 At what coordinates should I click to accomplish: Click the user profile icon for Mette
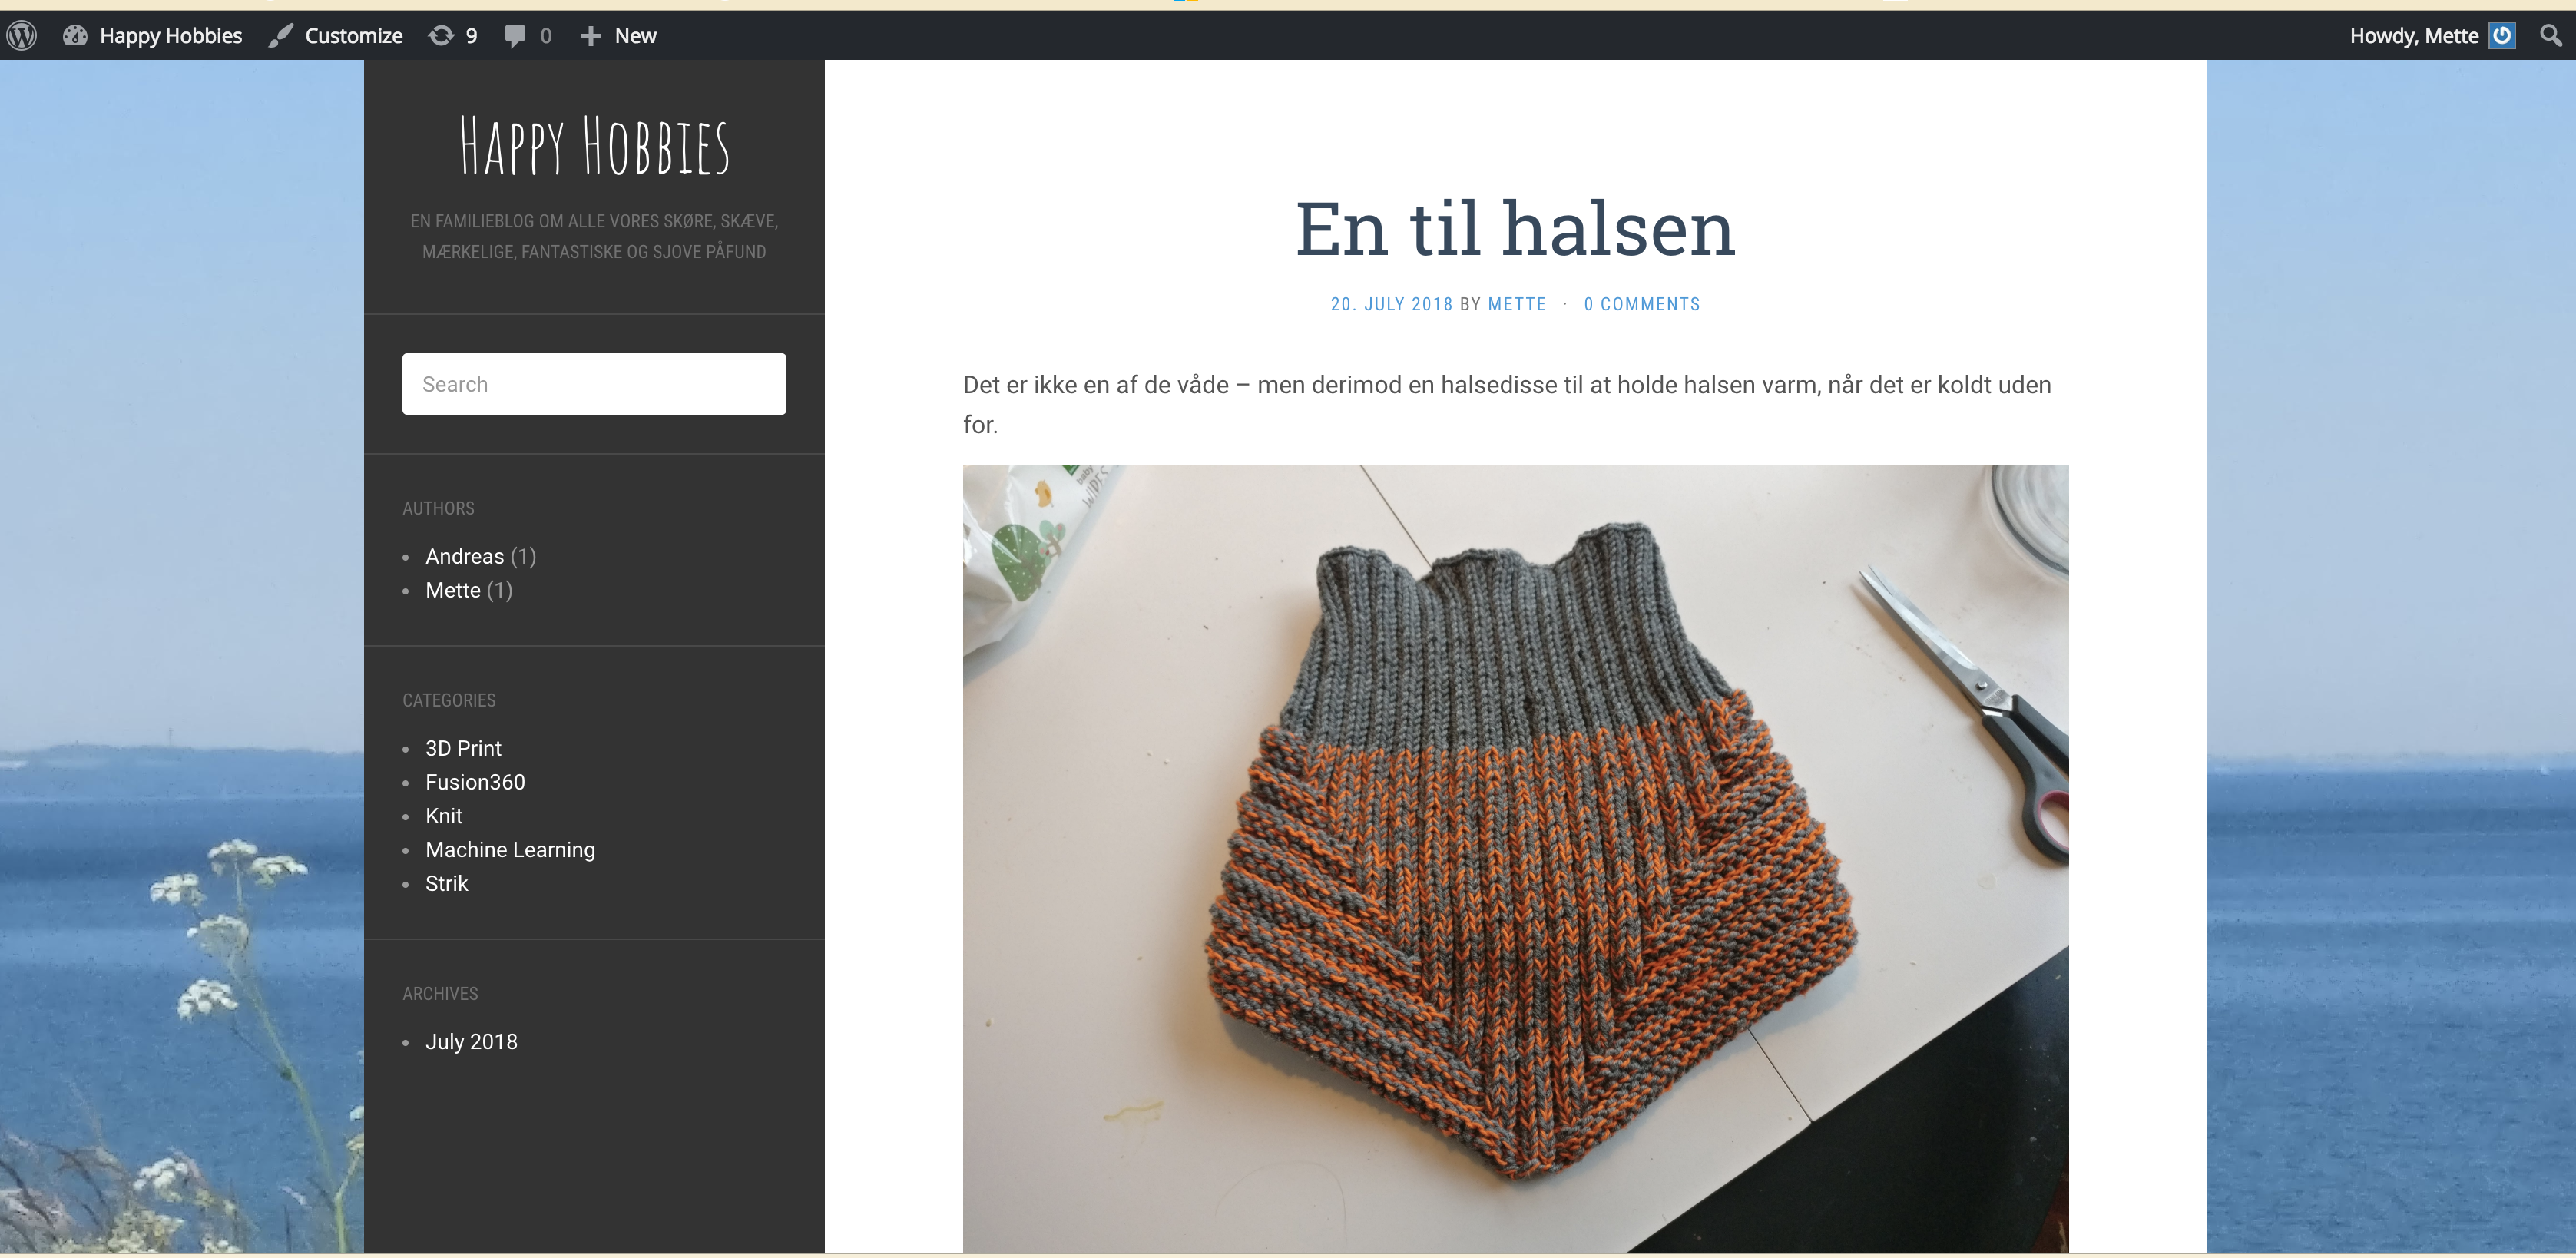coord(2505,36)
